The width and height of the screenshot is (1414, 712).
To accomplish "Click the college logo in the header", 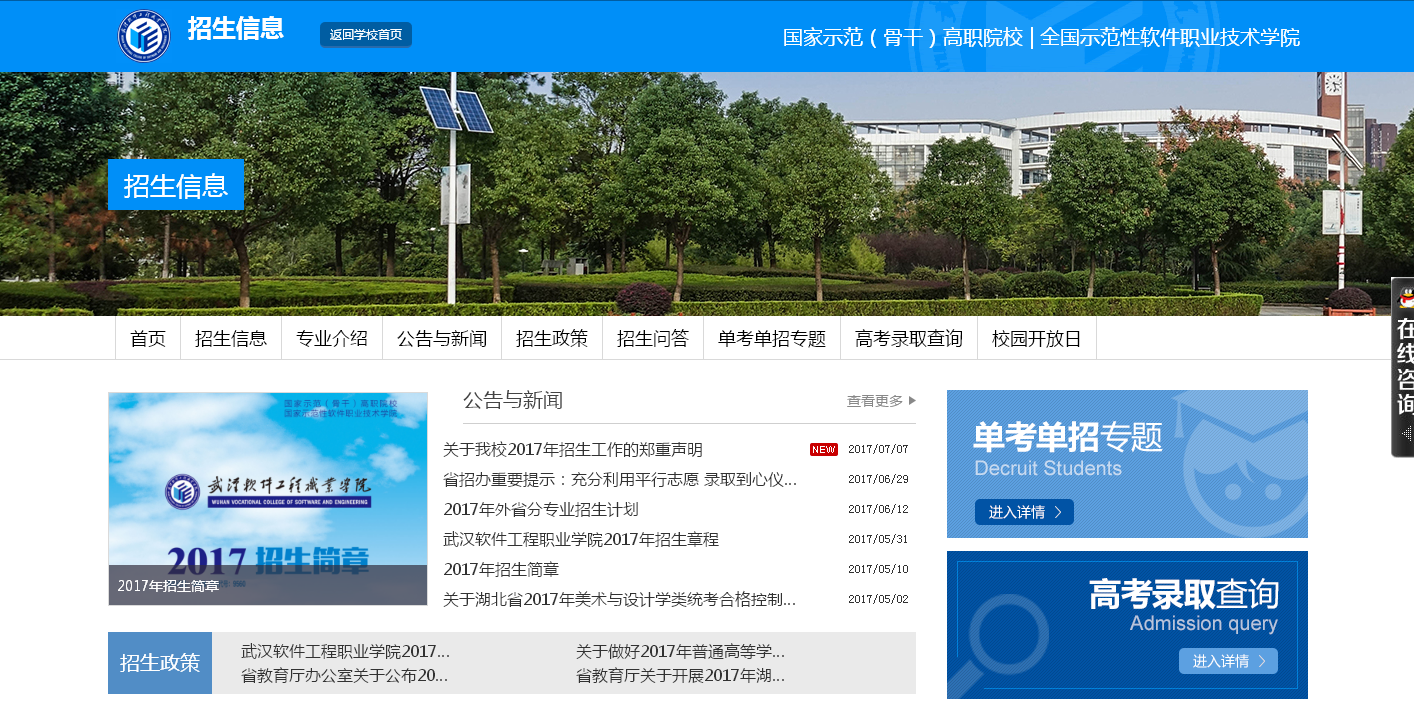I will (144, 35).
